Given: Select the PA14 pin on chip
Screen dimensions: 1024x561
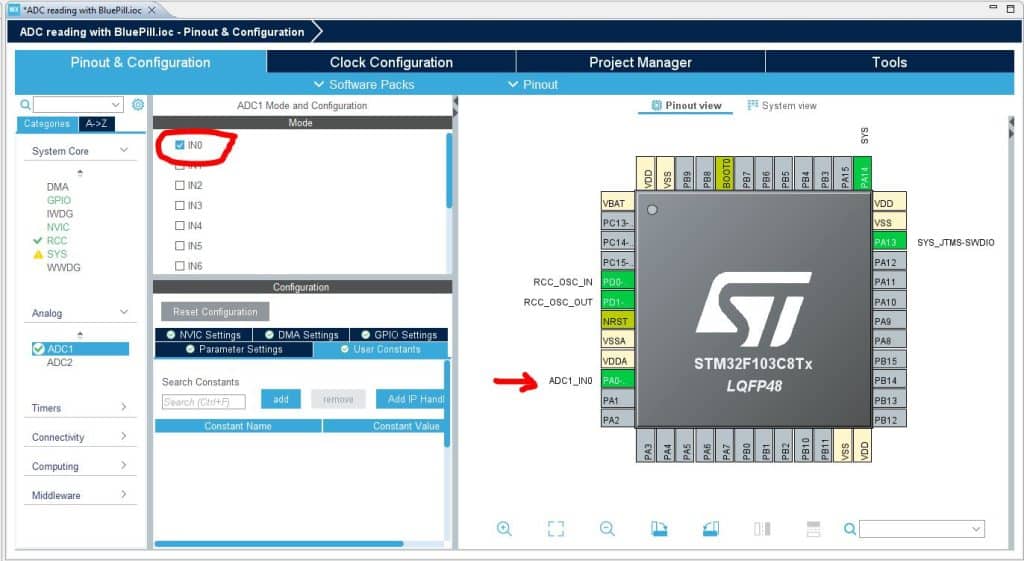Looking at the screenshot, I should pos(863,174).
